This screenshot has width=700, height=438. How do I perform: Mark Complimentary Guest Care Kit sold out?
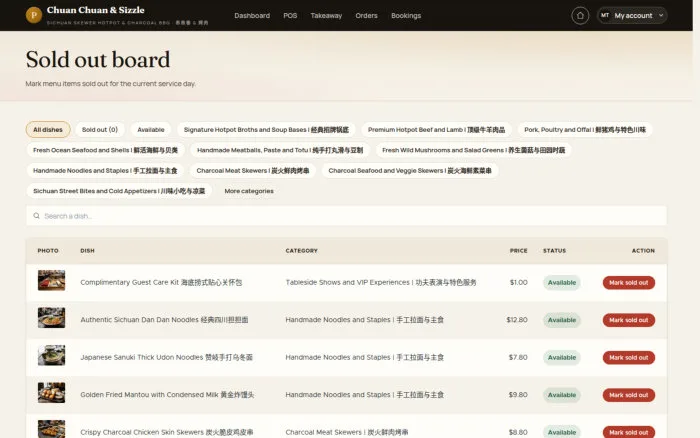pos(629,283)
